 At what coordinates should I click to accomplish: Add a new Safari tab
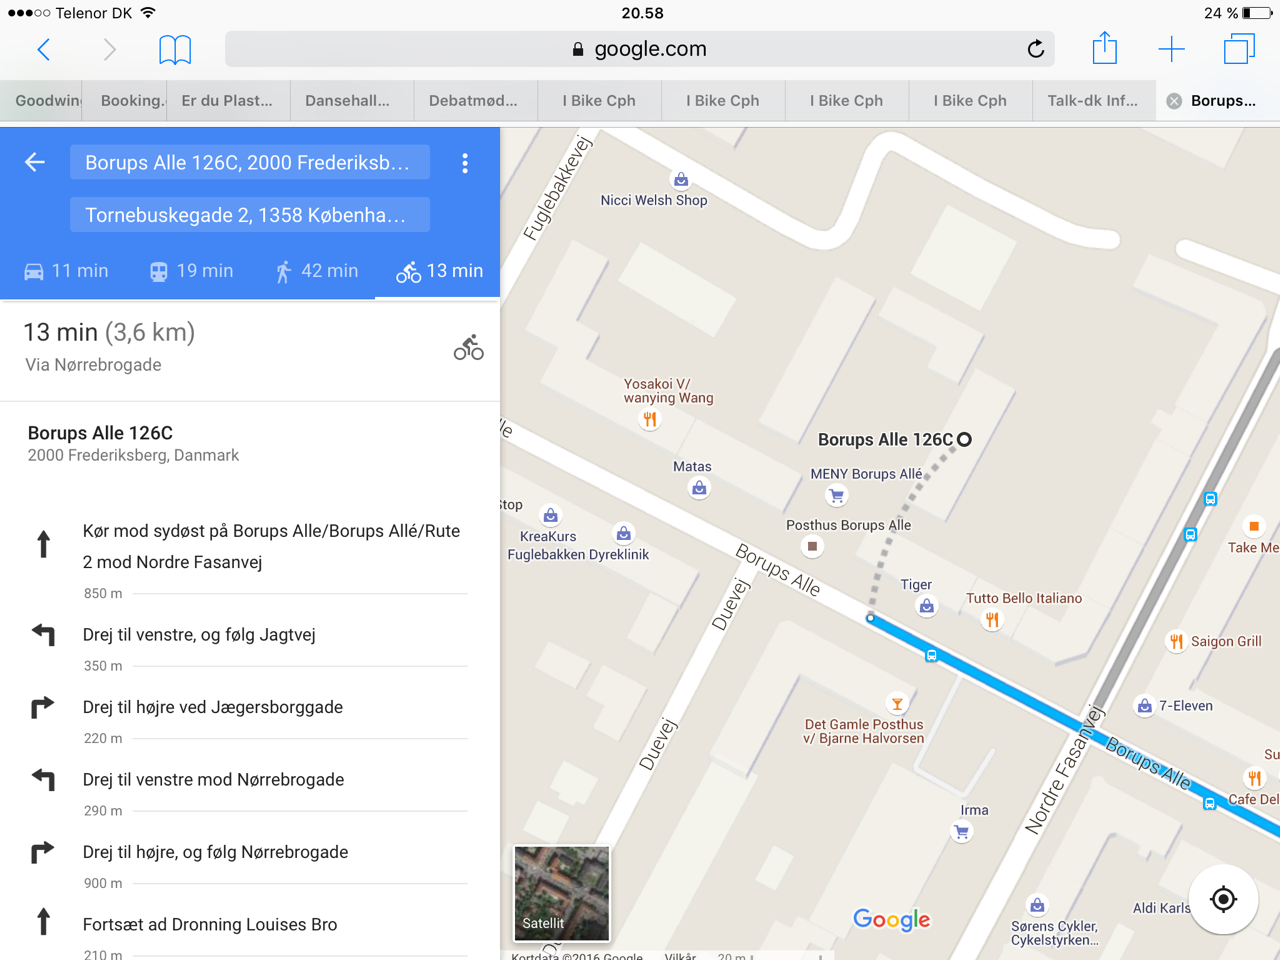point(1171,49)
